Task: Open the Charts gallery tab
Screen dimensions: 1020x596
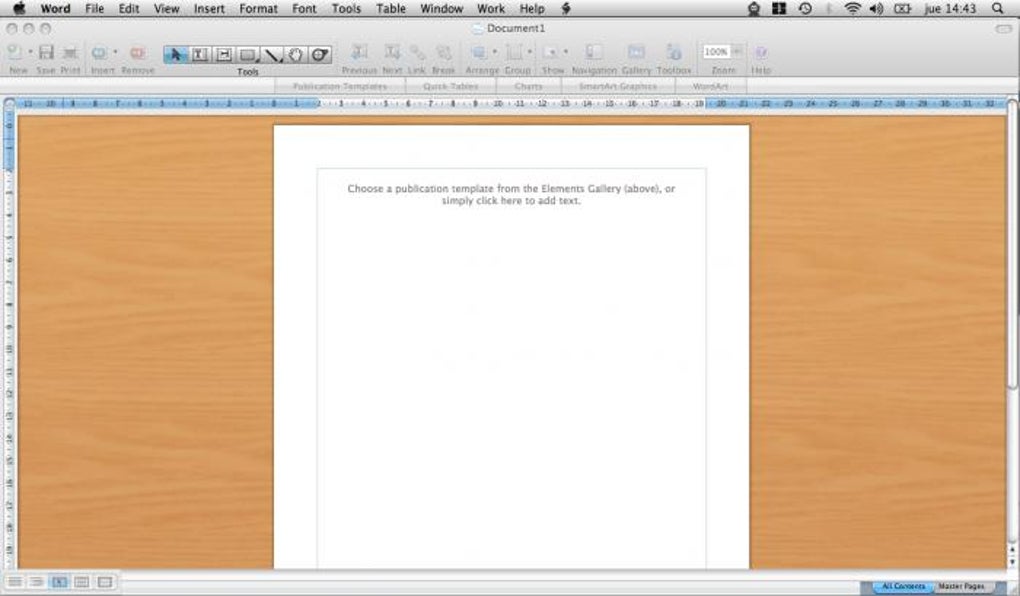Action: (528, 86)
